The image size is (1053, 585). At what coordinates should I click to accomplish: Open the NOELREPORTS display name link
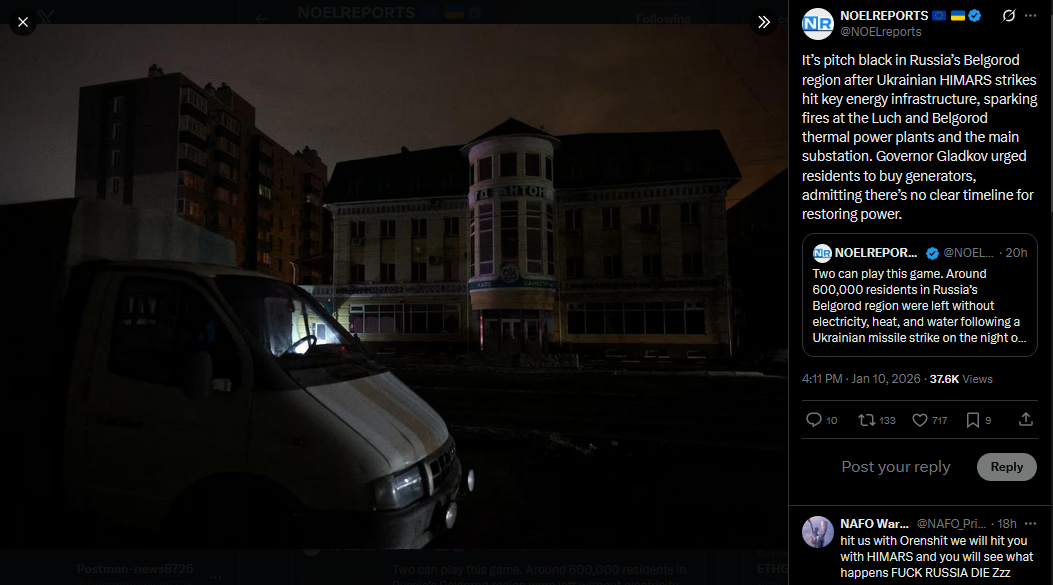(x=884, y=15)
